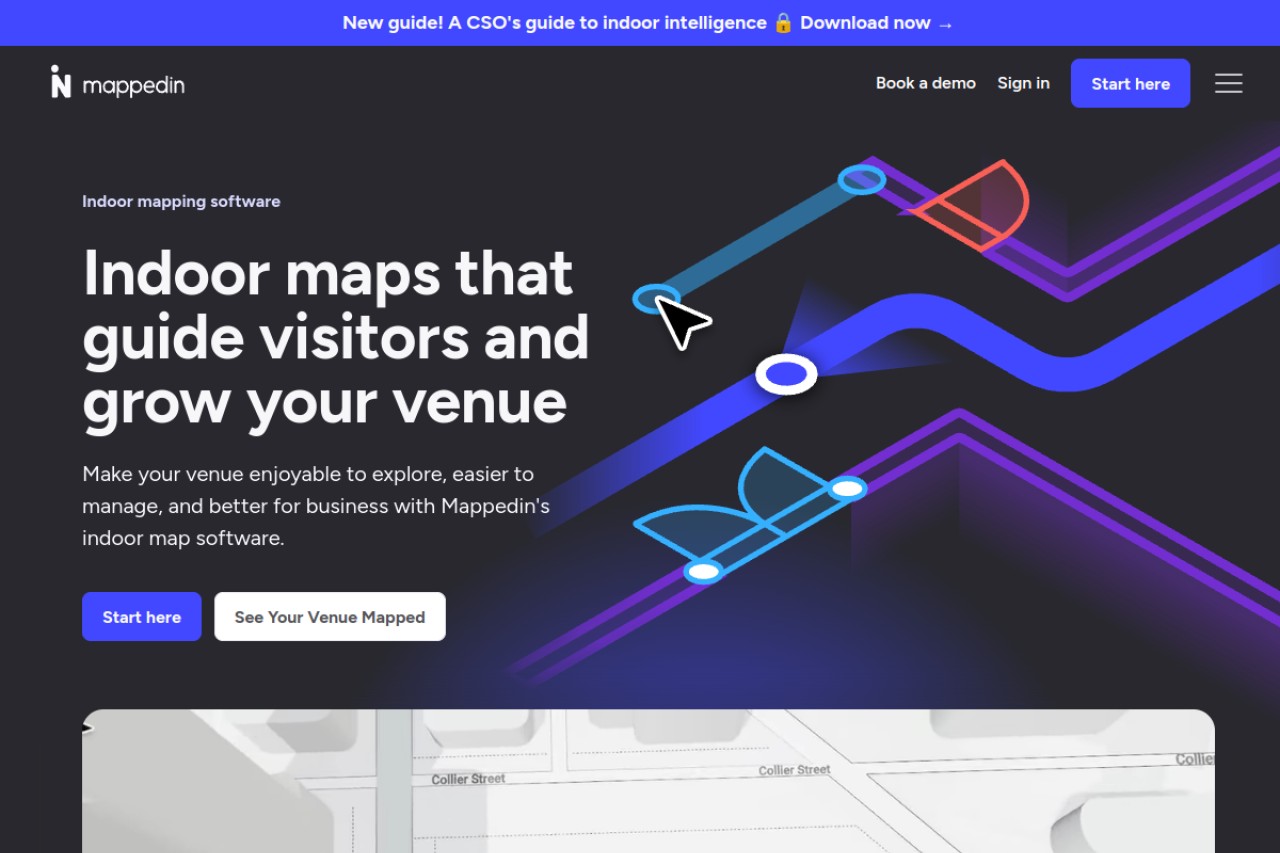This screenshot has height=853, width=1280.
Task: Click the 'Indoor mapping software' label
Action: [181, 201]
